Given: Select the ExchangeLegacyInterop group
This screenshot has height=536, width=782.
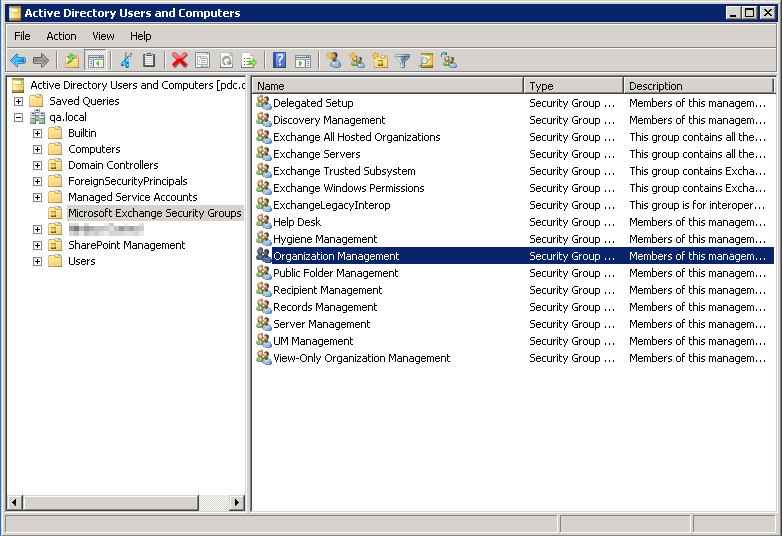Looking at the screenshot, I should [332, 205].
